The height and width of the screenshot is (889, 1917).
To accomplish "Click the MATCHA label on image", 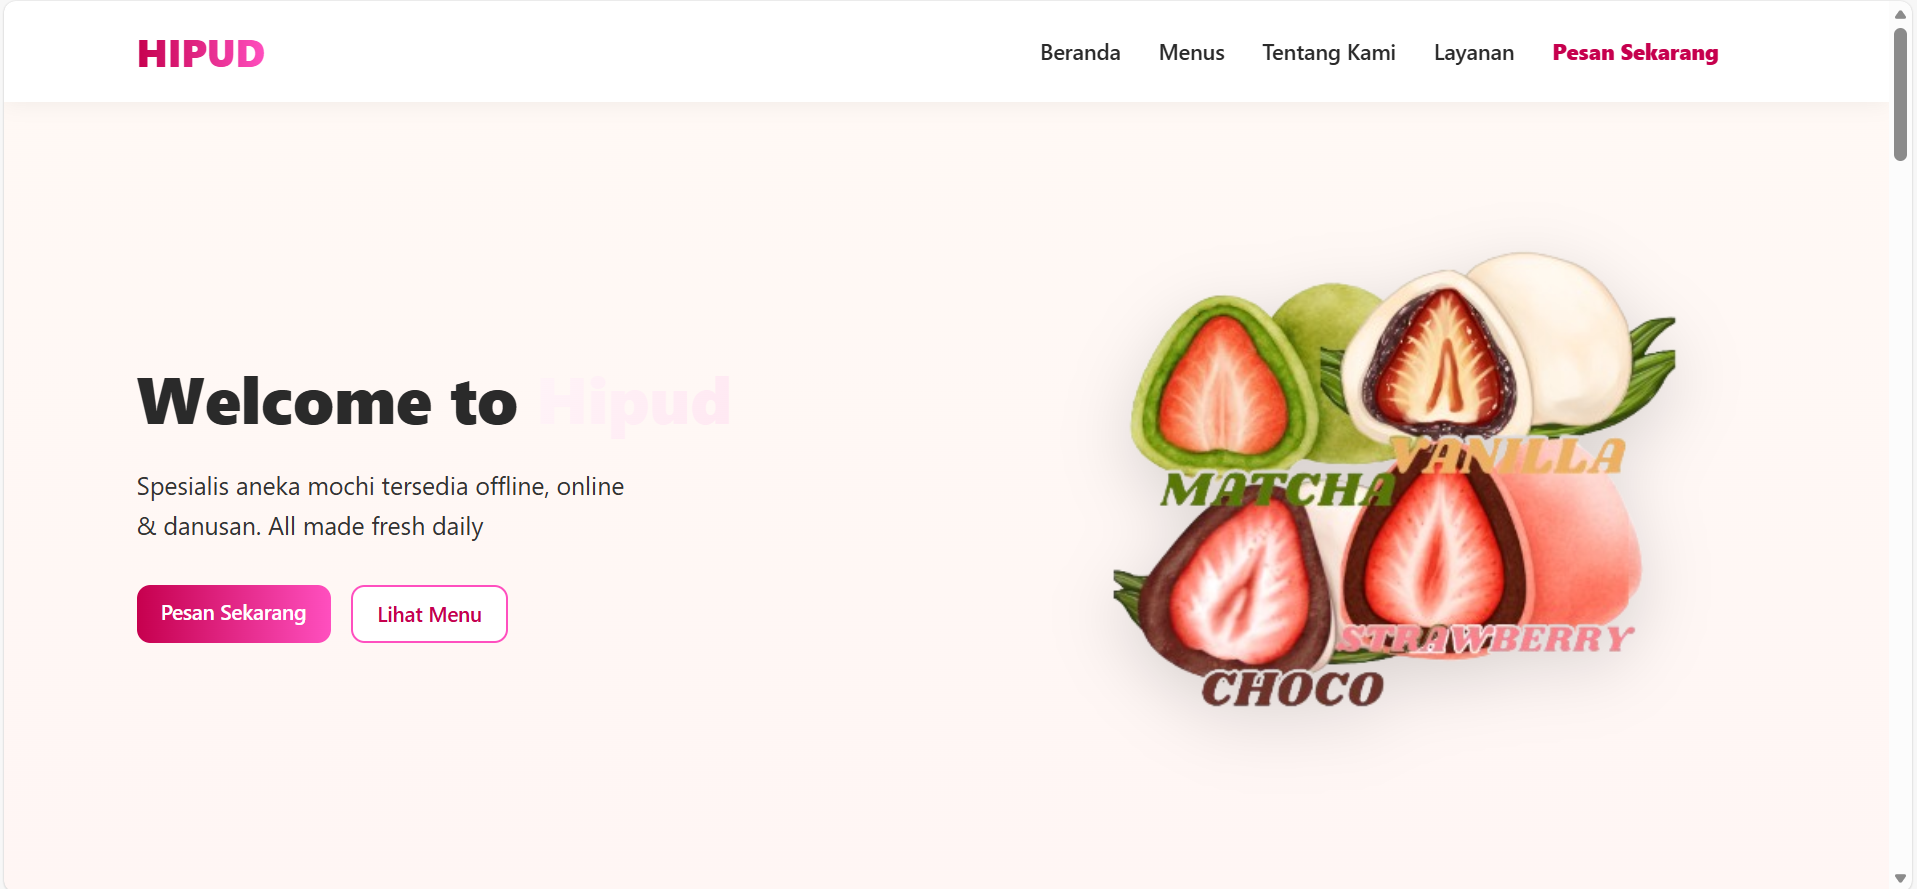I will point(1277,489).
